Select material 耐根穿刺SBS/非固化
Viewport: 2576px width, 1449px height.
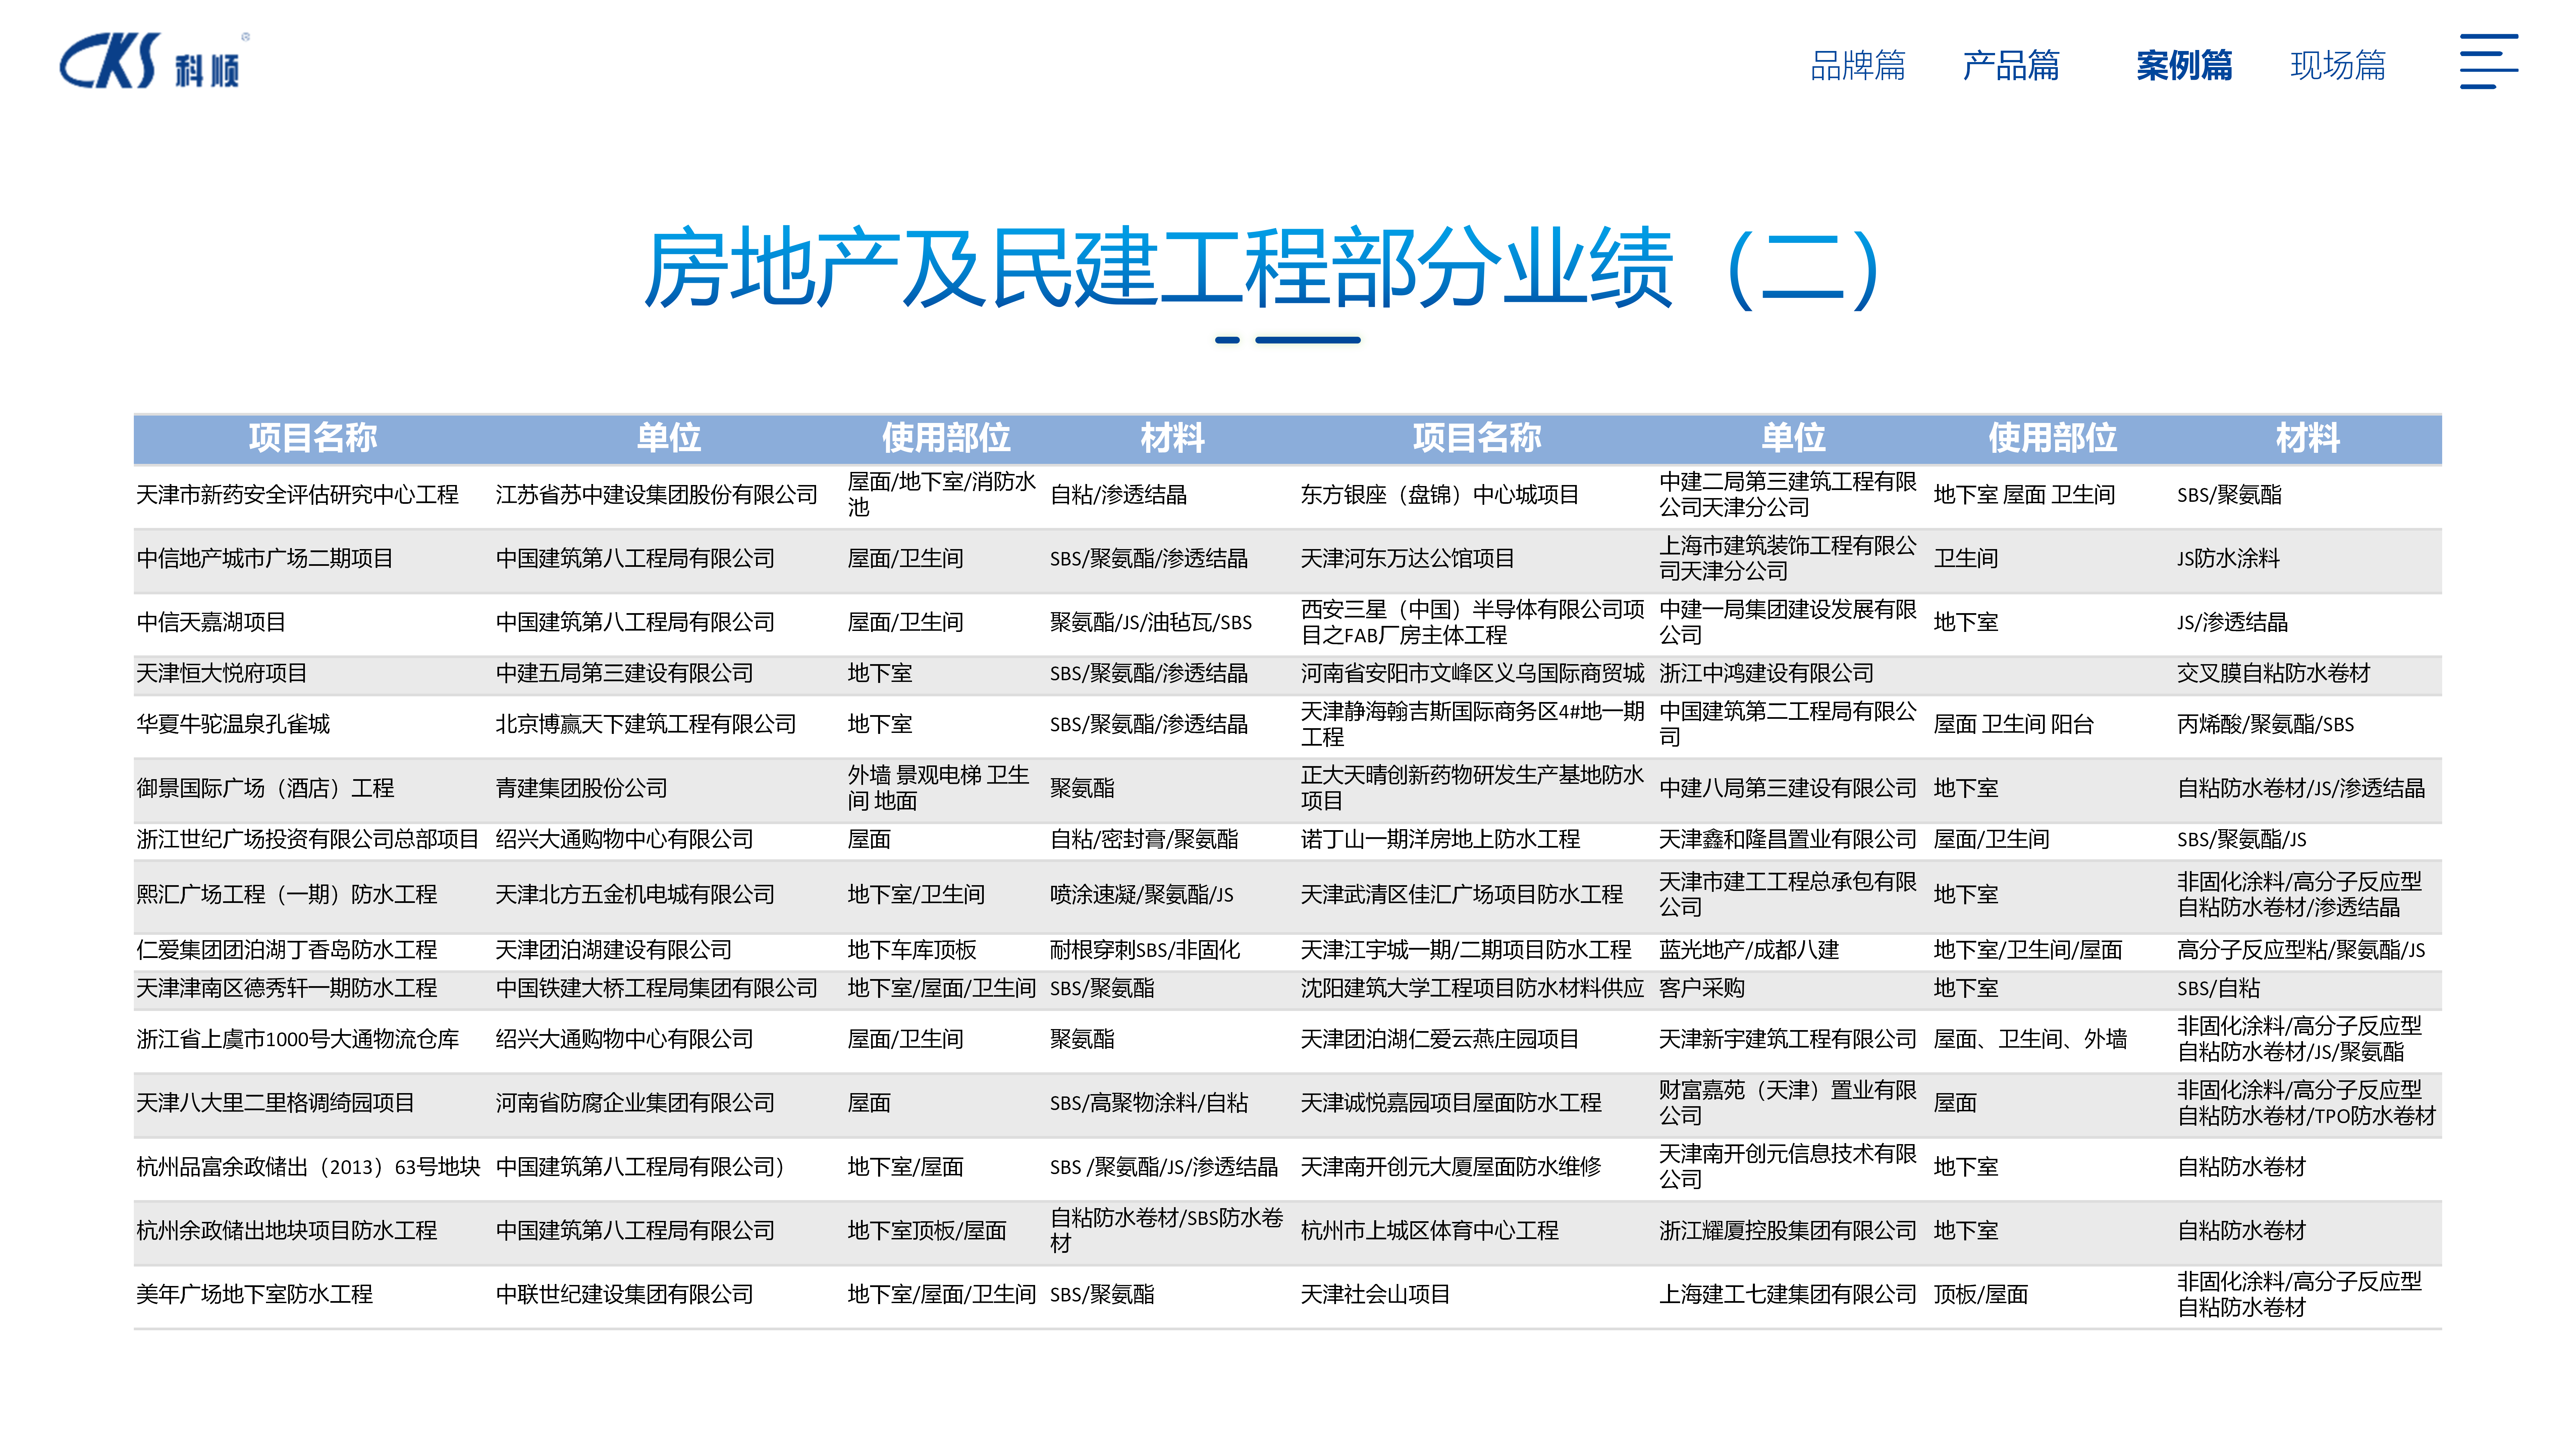coord(1145,950)
